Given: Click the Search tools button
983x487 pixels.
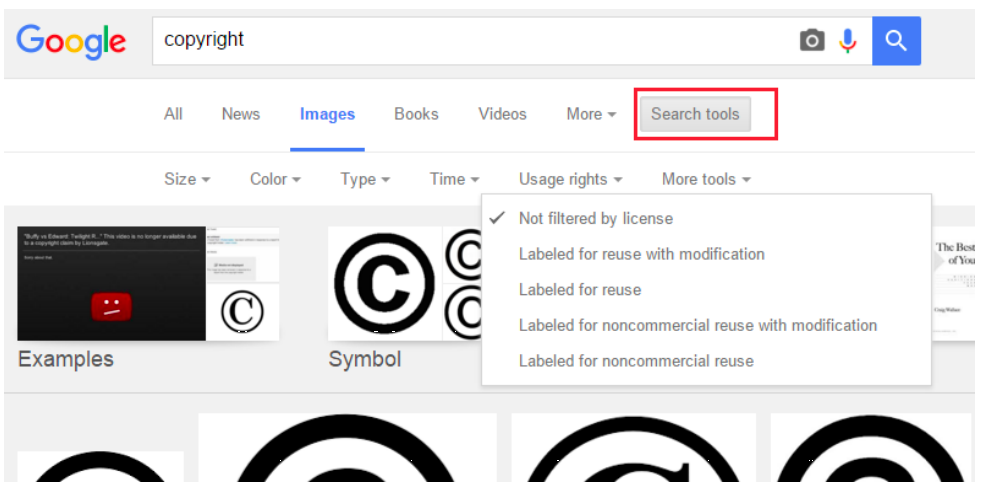Looking at the screenshot, I should [695, 114].
